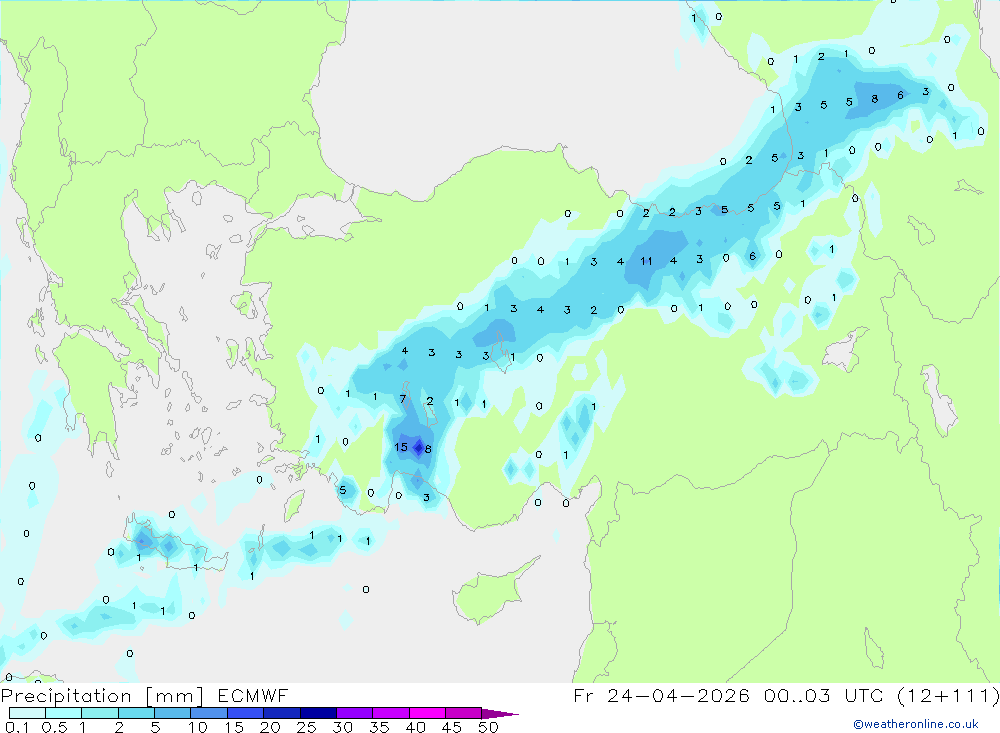Click the dark blue maximum cell beside '15'

[x=418, y=448]
